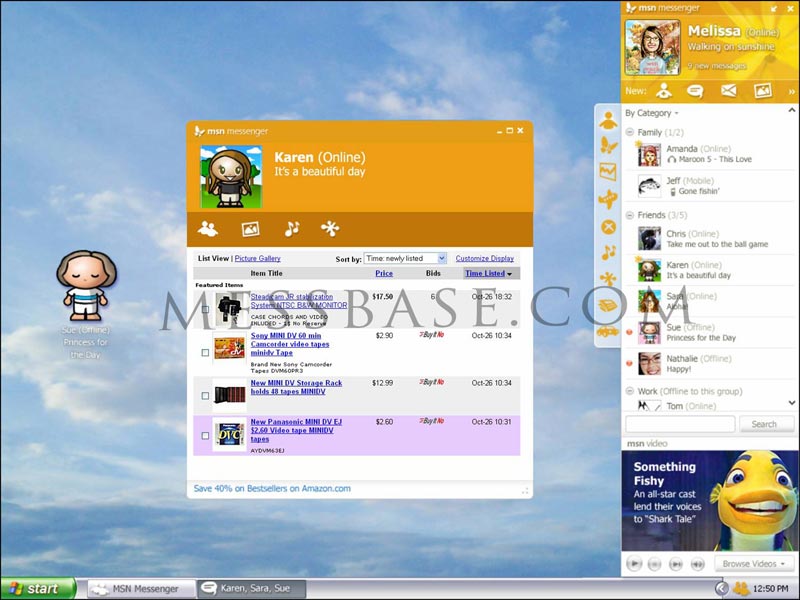
Task: Click the Save 40% on Bestsellers Amazon link
Action: point(272,488)
